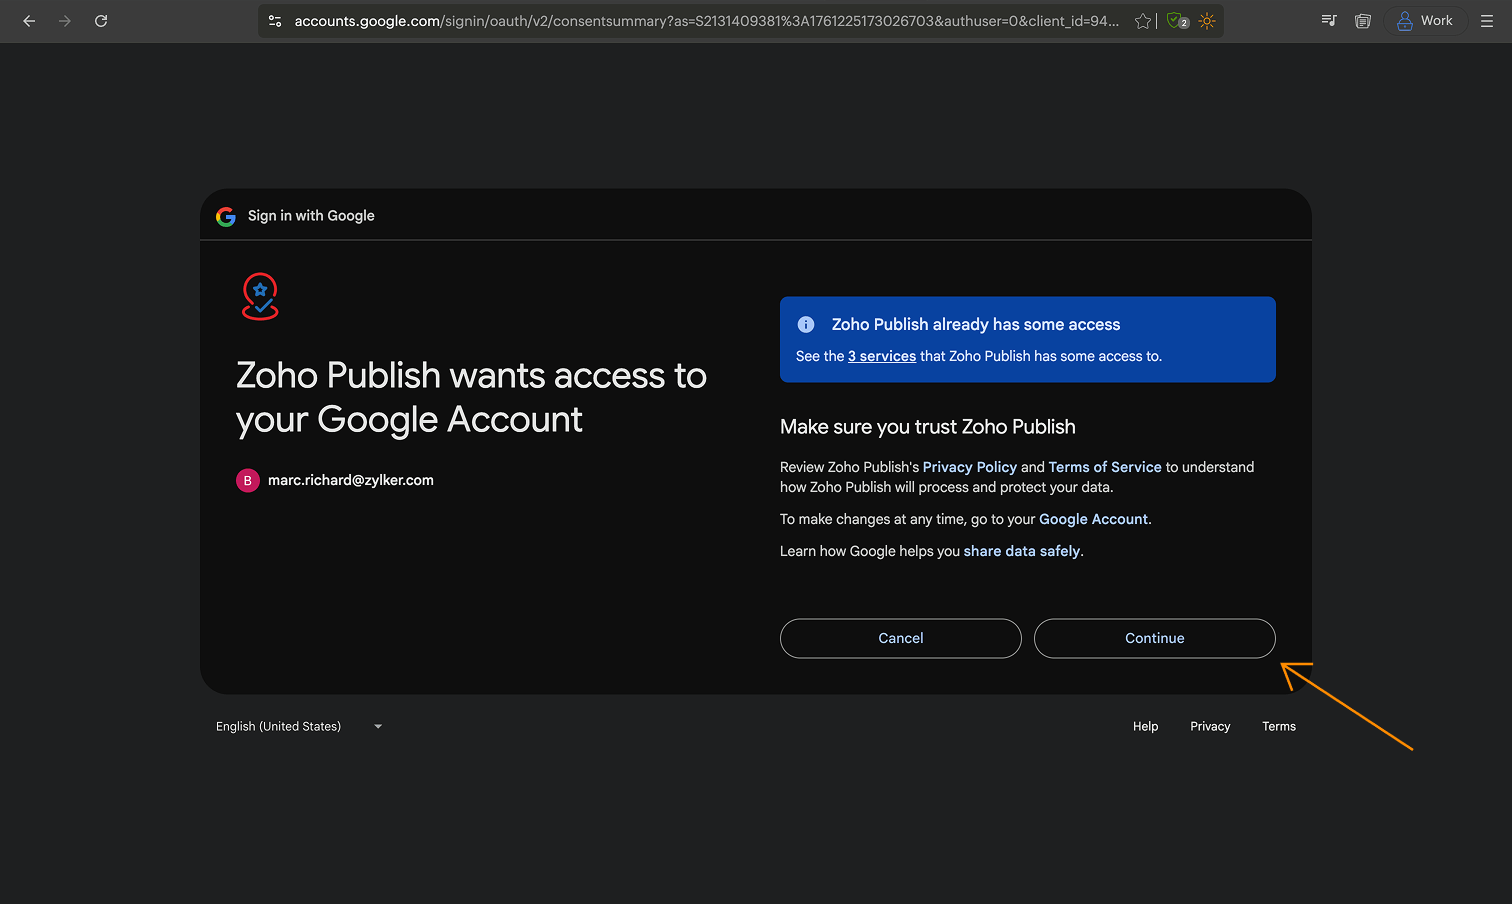The height and width of the screenshot is (904, 1512).
Task: Click the Zoho Publish app logo
Action: [x=260, y=297]
